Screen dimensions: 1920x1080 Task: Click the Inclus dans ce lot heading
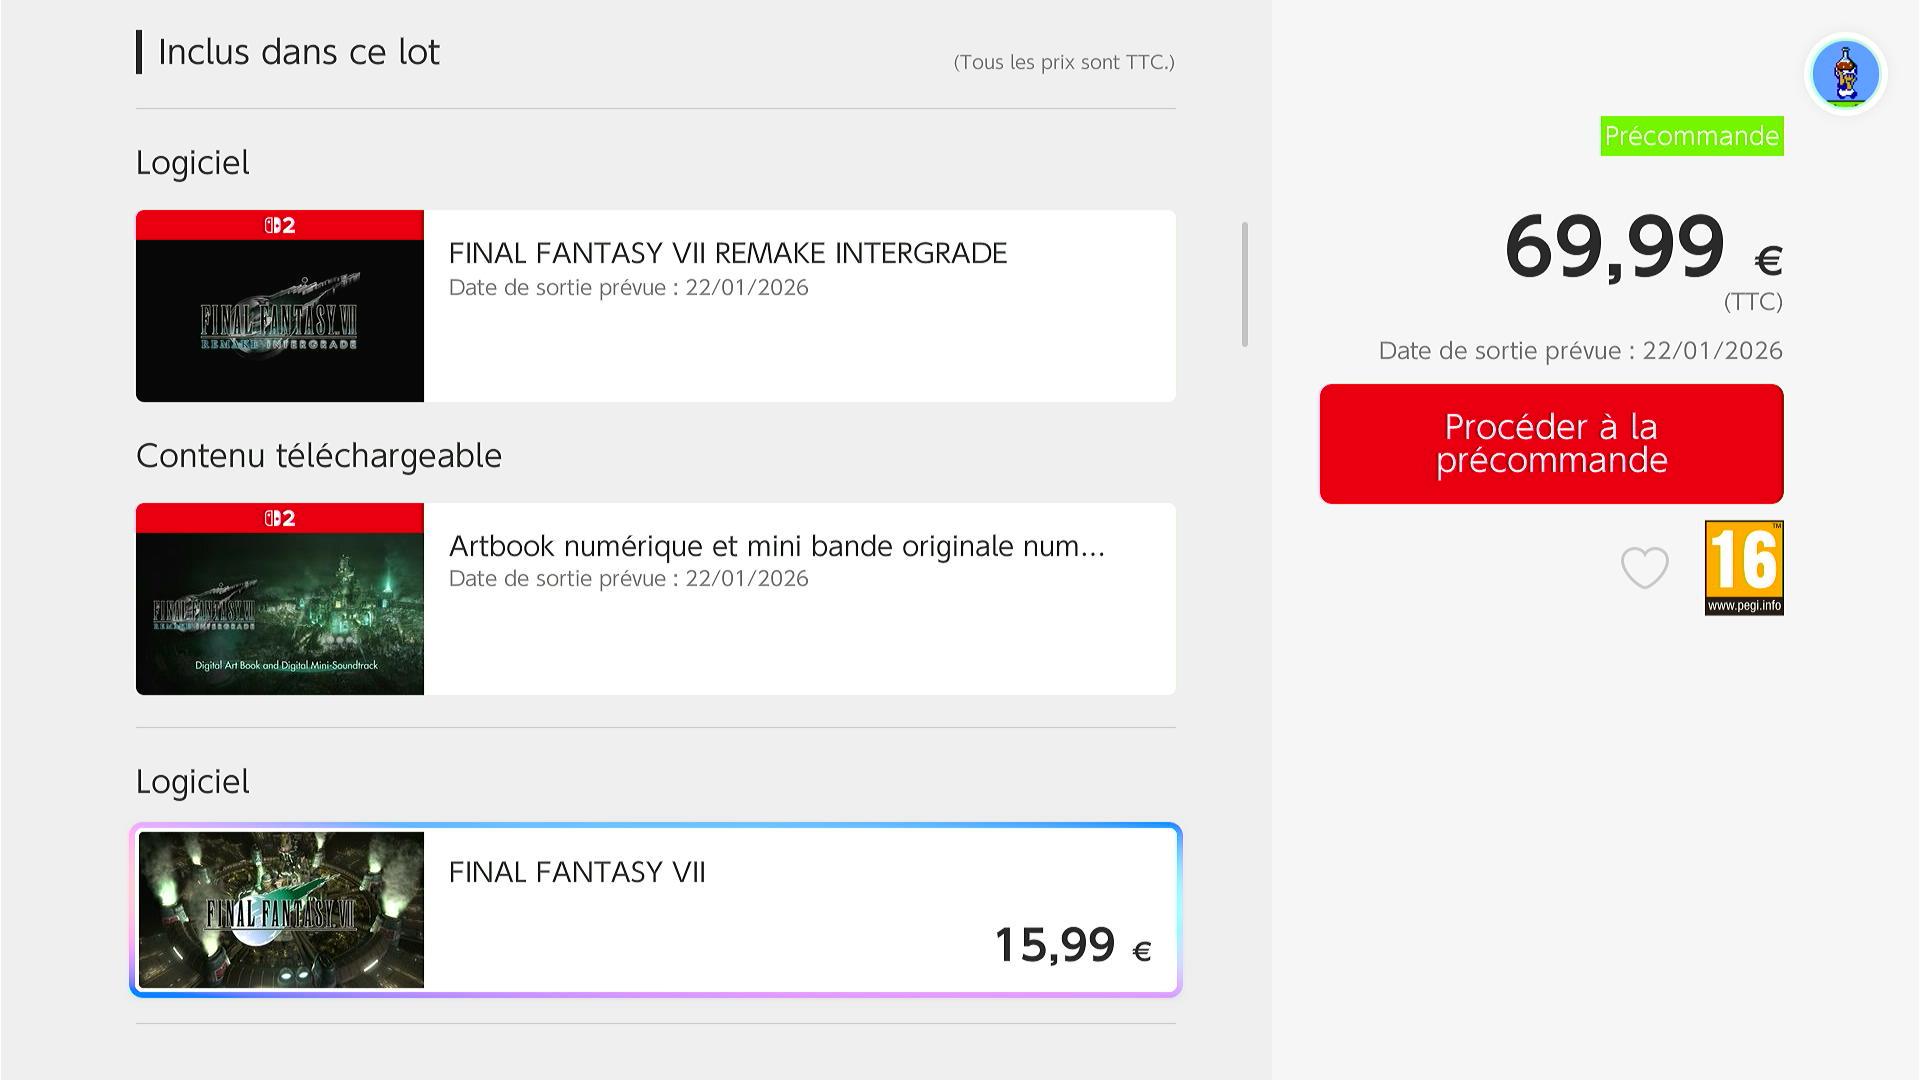pos(298,52)
